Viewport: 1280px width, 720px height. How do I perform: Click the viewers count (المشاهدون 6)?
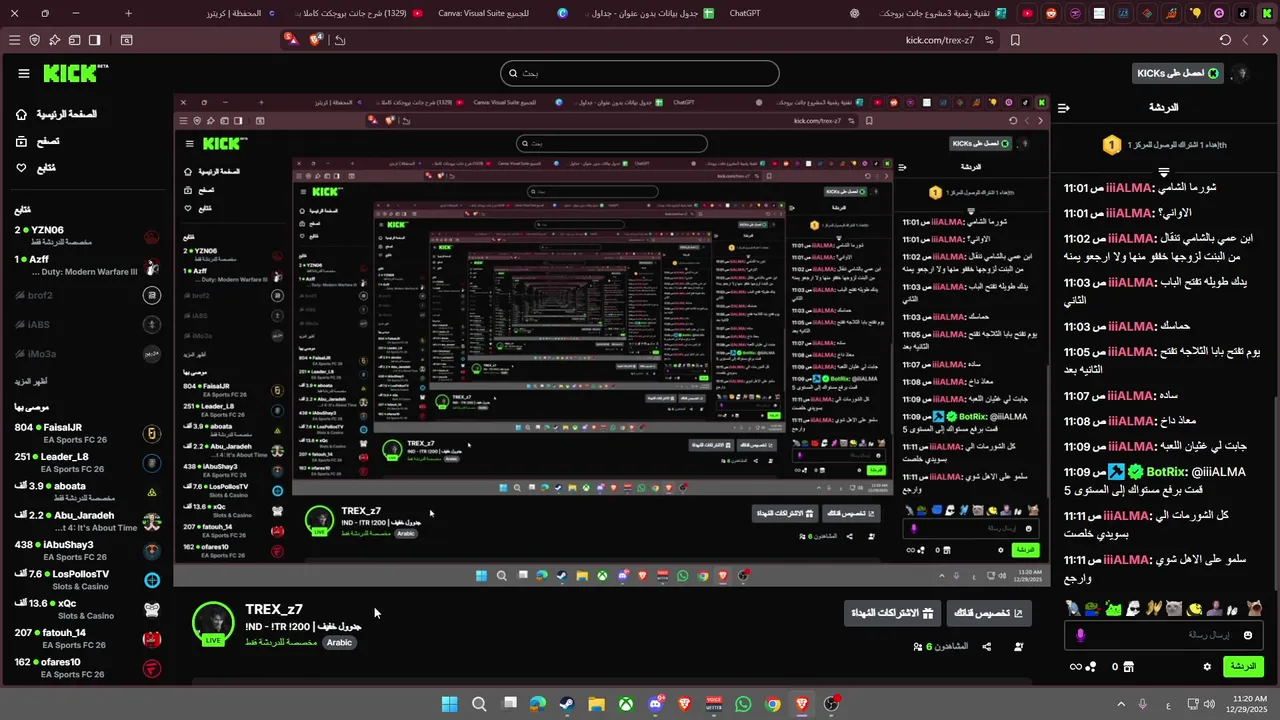tap(940, 647)
